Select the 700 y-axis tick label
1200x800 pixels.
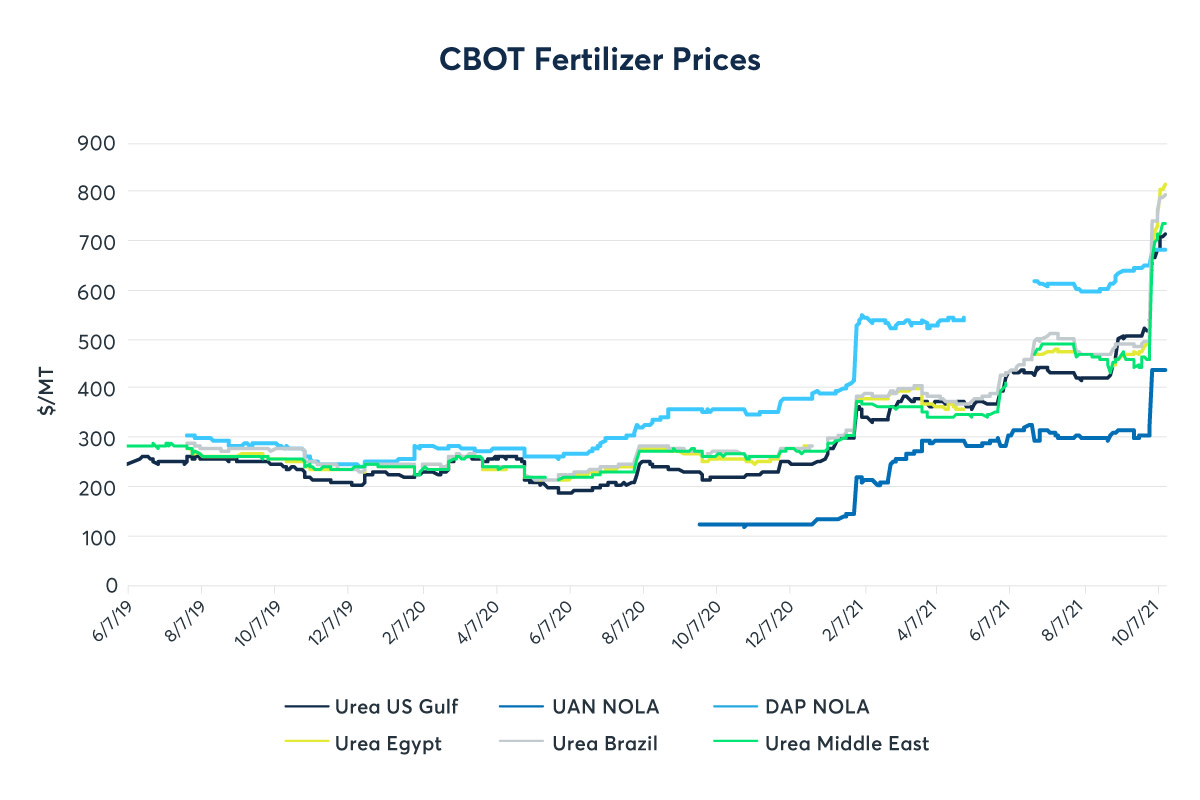coord(98,241)
